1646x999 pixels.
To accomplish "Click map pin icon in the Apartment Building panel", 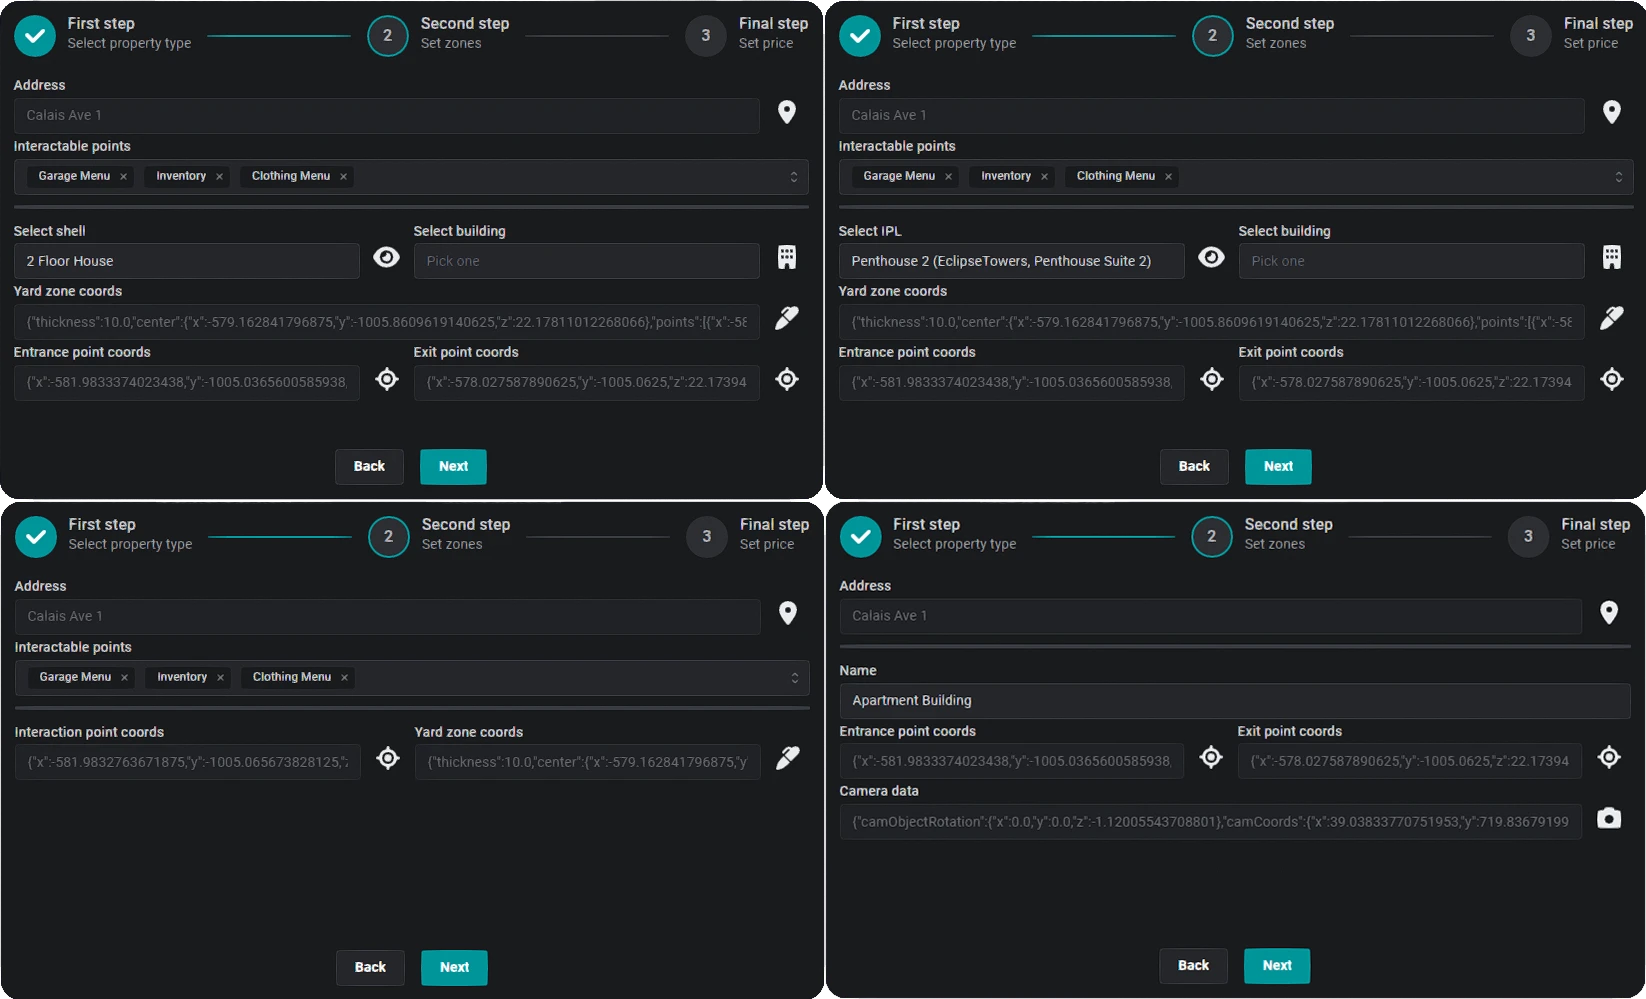I will (x=1608, y=613).
